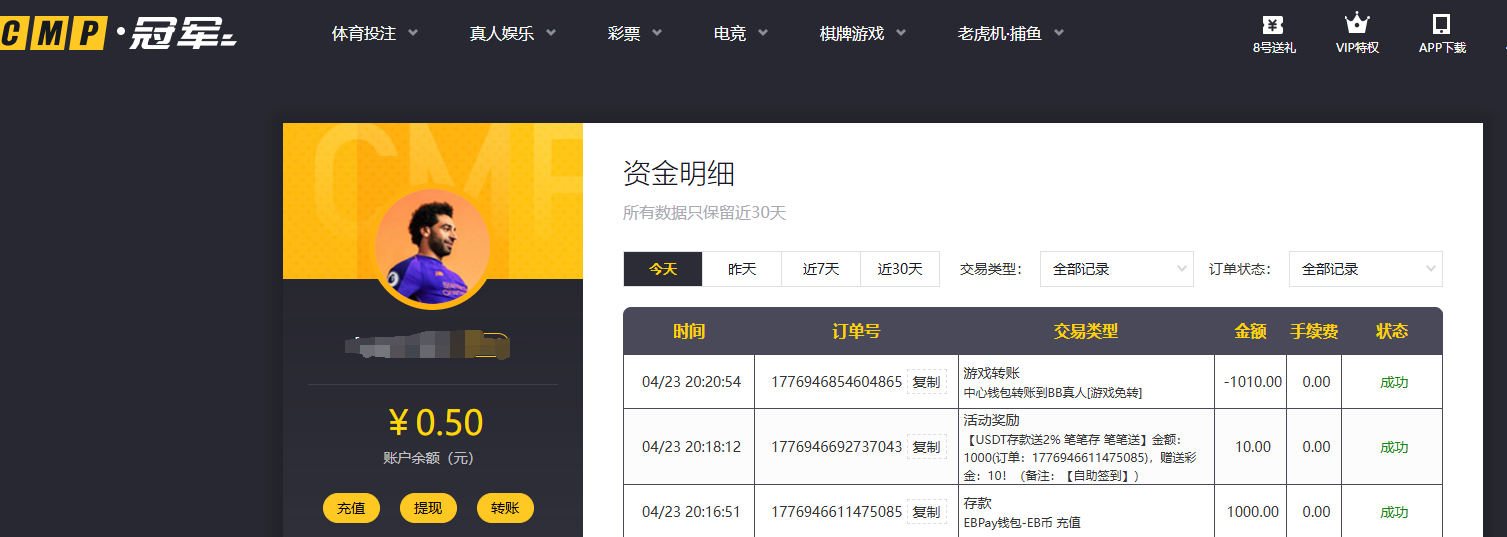Click the 游戏转账 transaction type text
This screenshot has height=537, width=1507.
[992, 373]
